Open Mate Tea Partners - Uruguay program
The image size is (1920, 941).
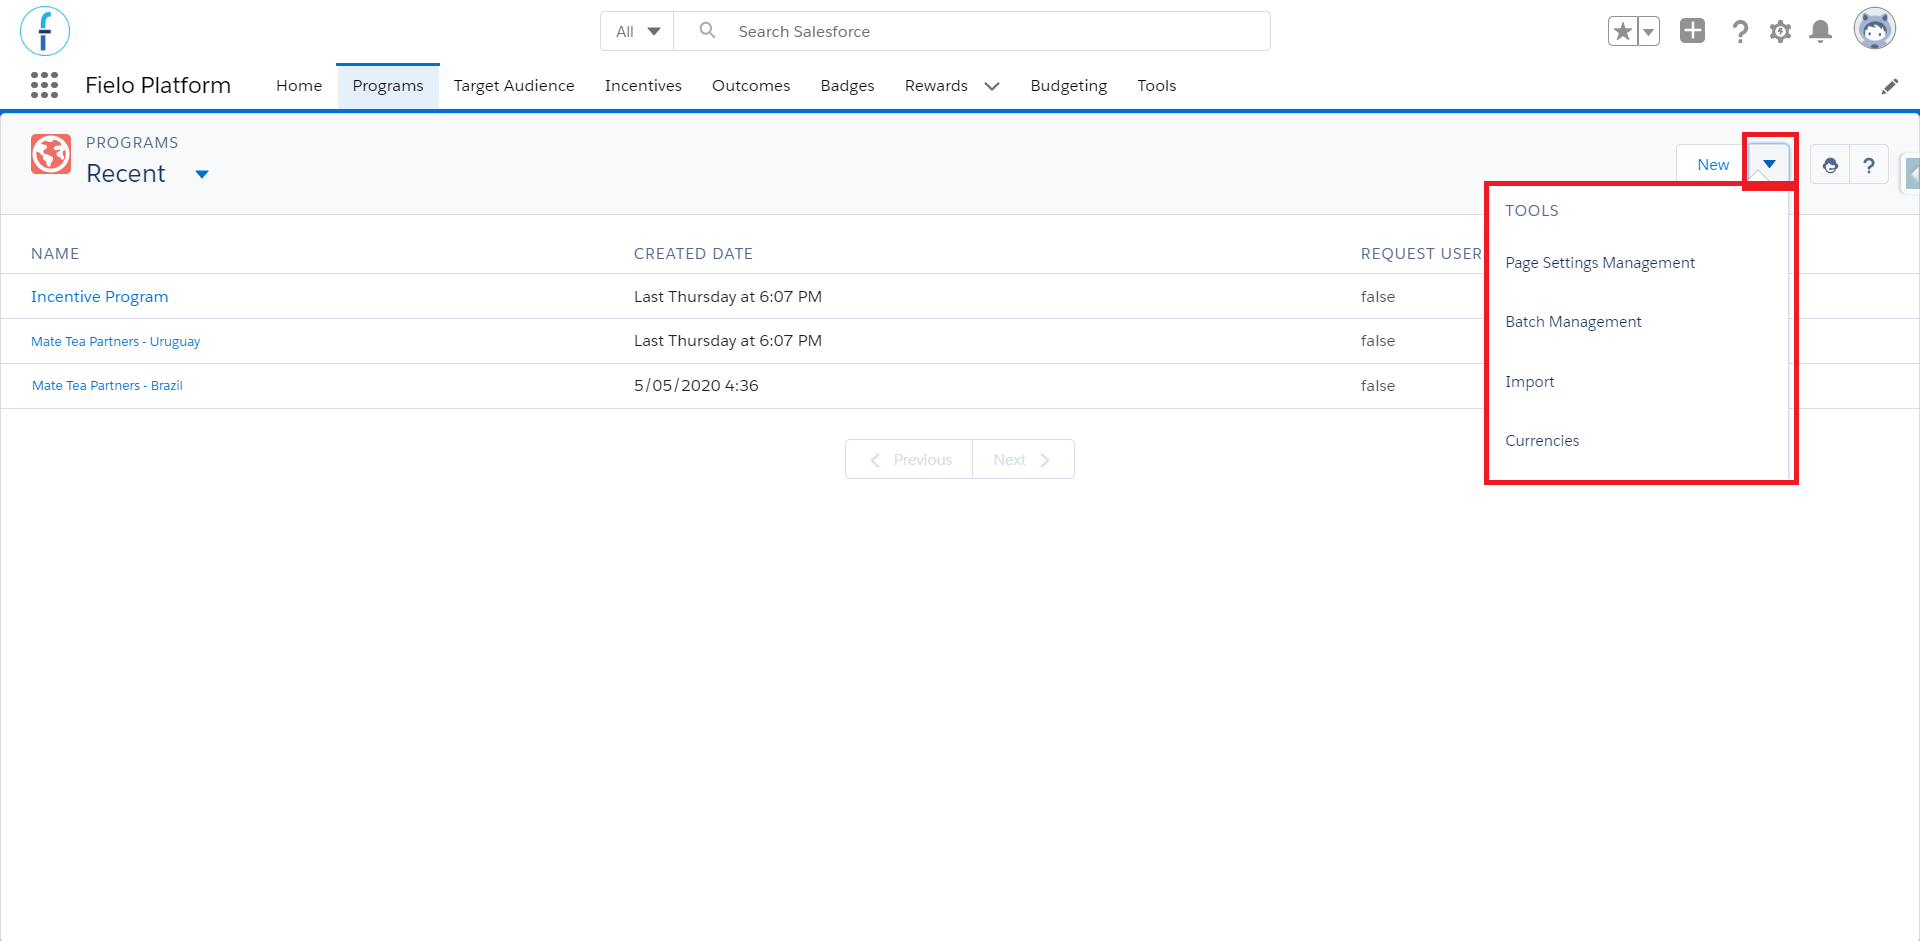(x=115, y=342)
